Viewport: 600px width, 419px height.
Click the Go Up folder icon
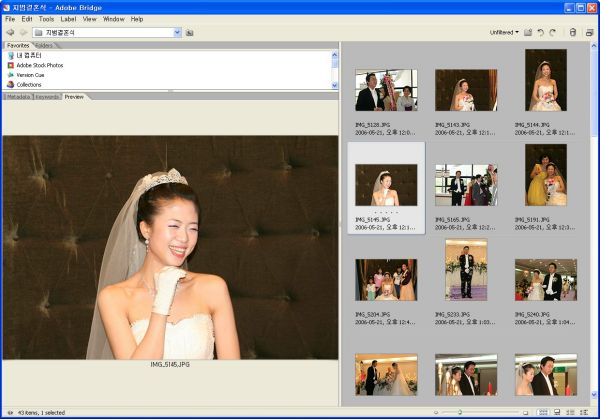click(190, 32)
